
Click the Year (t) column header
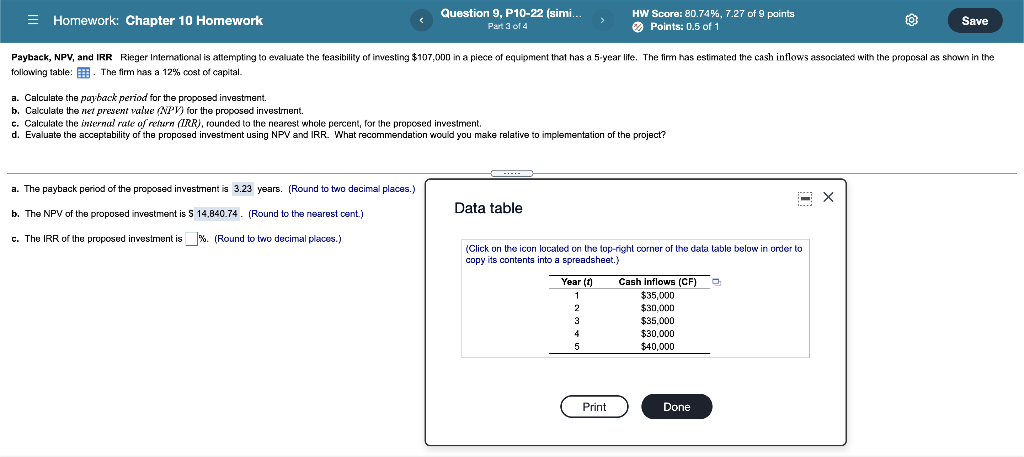pyautogui.click(x=577, y=282)
